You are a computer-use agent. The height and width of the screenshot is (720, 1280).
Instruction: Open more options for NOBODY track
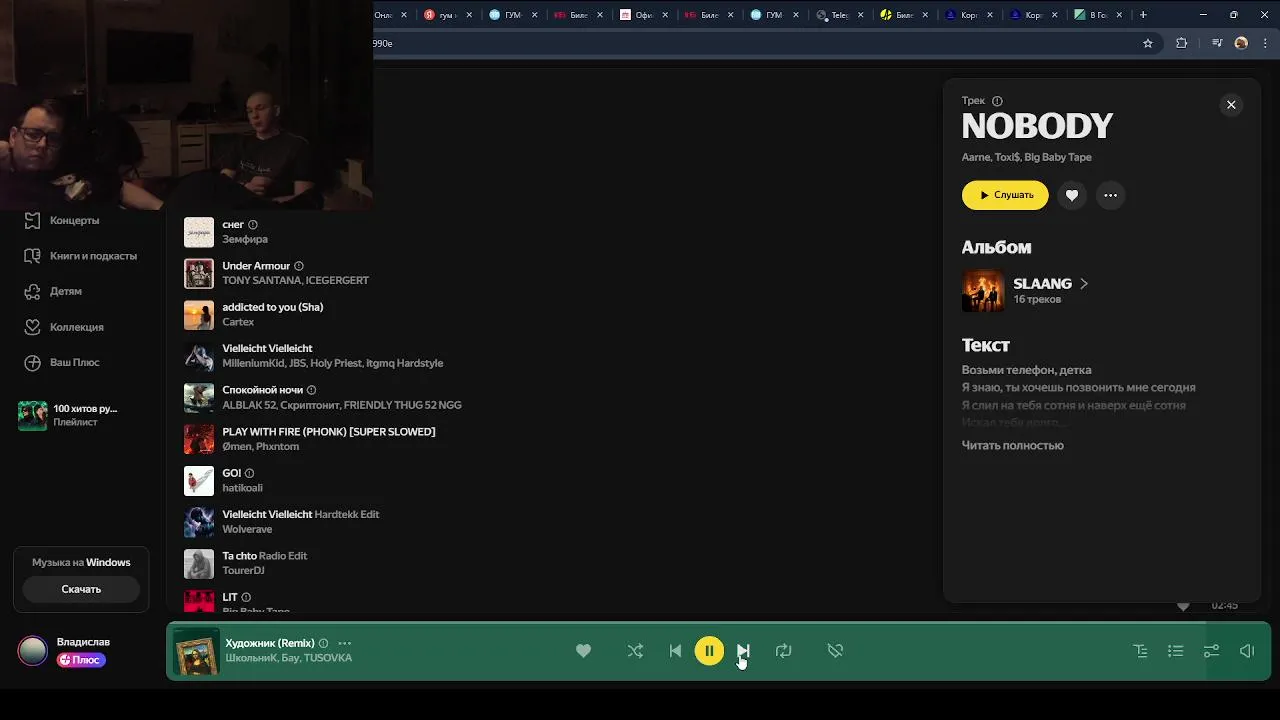1110,195
